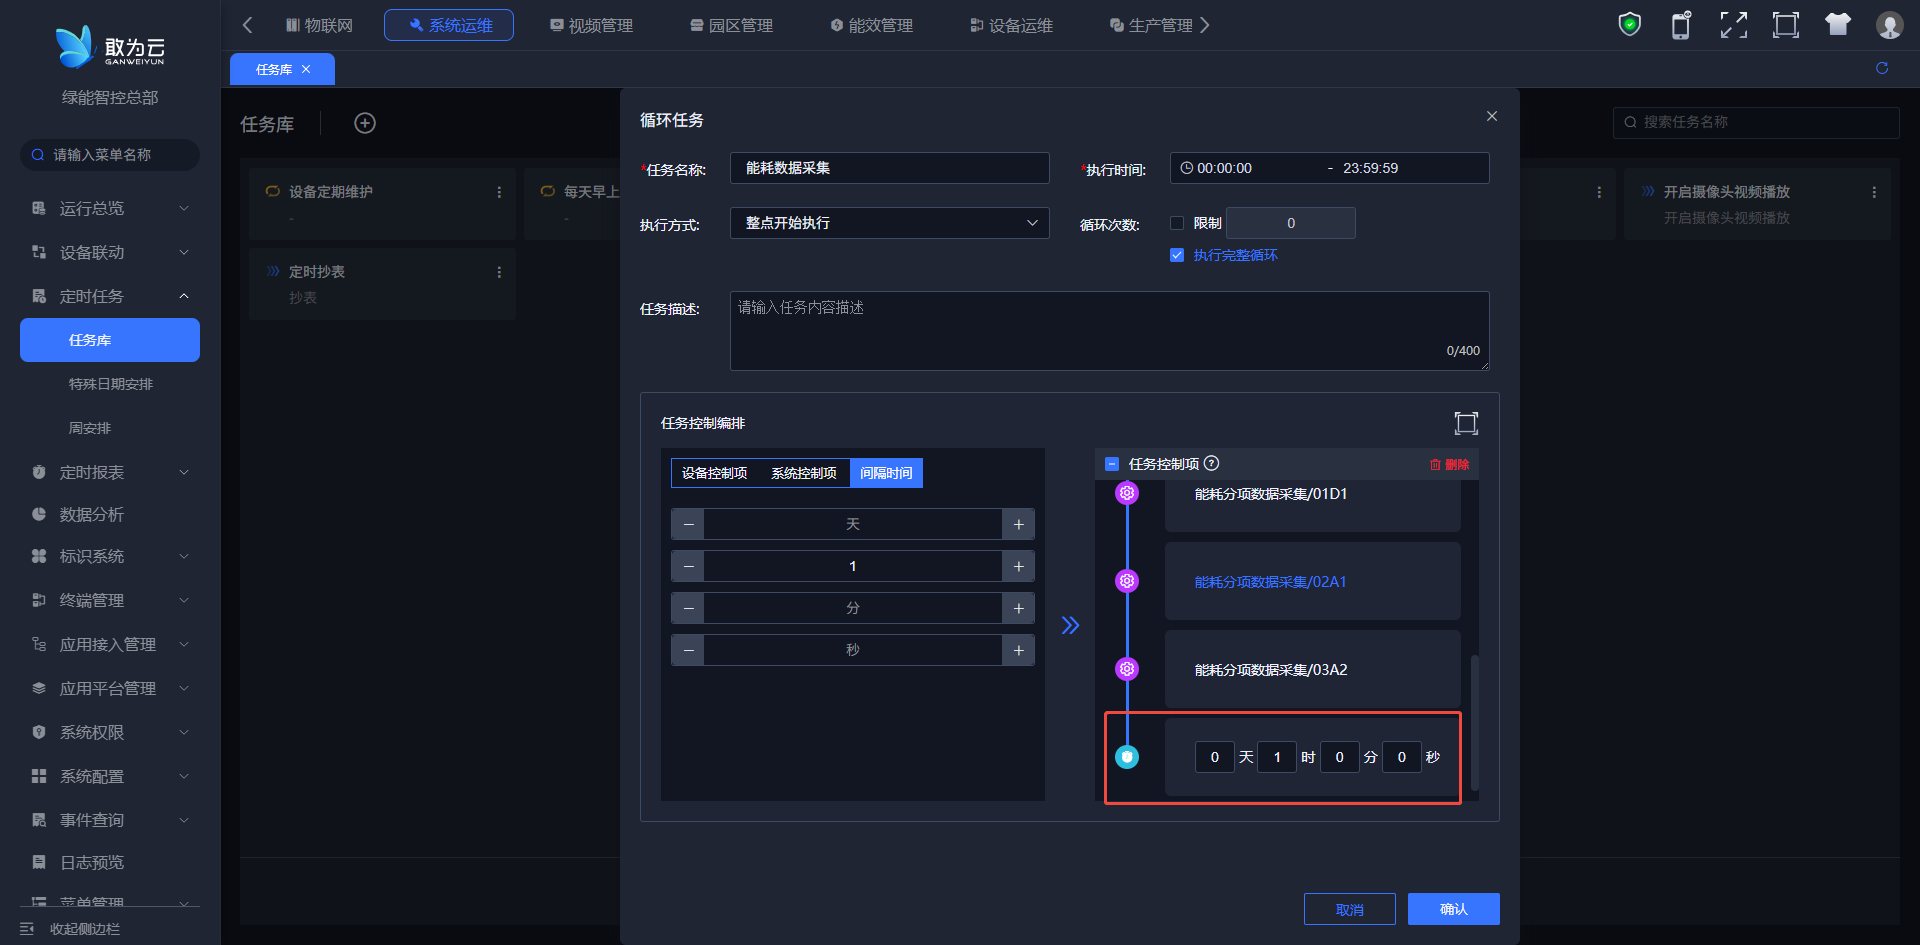
Task: Click the security shield icon in top bar
Action: click(x=1629, y=24)
